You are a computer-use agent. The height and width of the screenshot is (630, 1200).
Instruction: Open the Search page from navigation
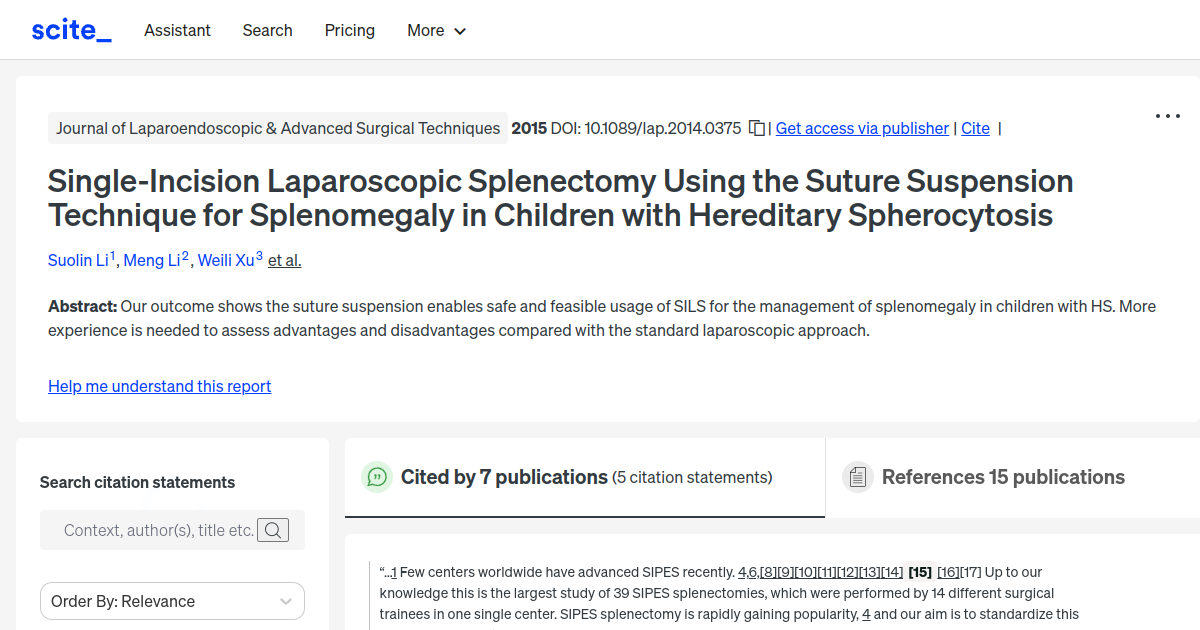(x=268, y=30)
